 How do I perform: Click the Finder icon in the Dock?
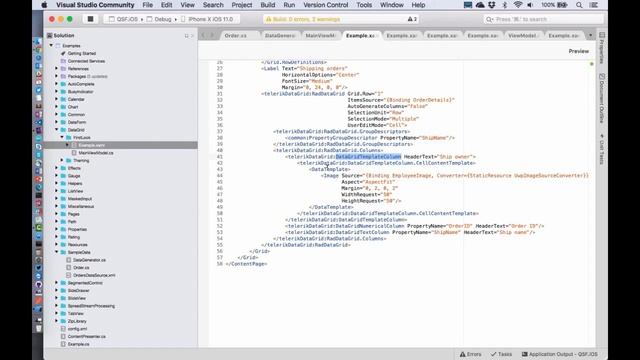pyautogui.click(x=38, y=42)
